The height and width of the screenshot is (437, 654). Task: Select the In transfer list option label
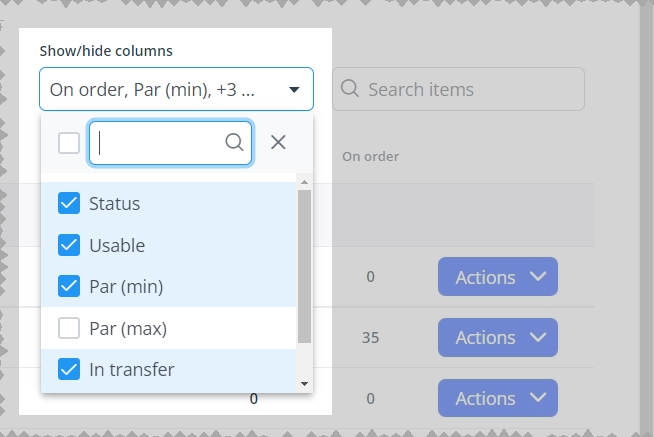coord(132,369)
